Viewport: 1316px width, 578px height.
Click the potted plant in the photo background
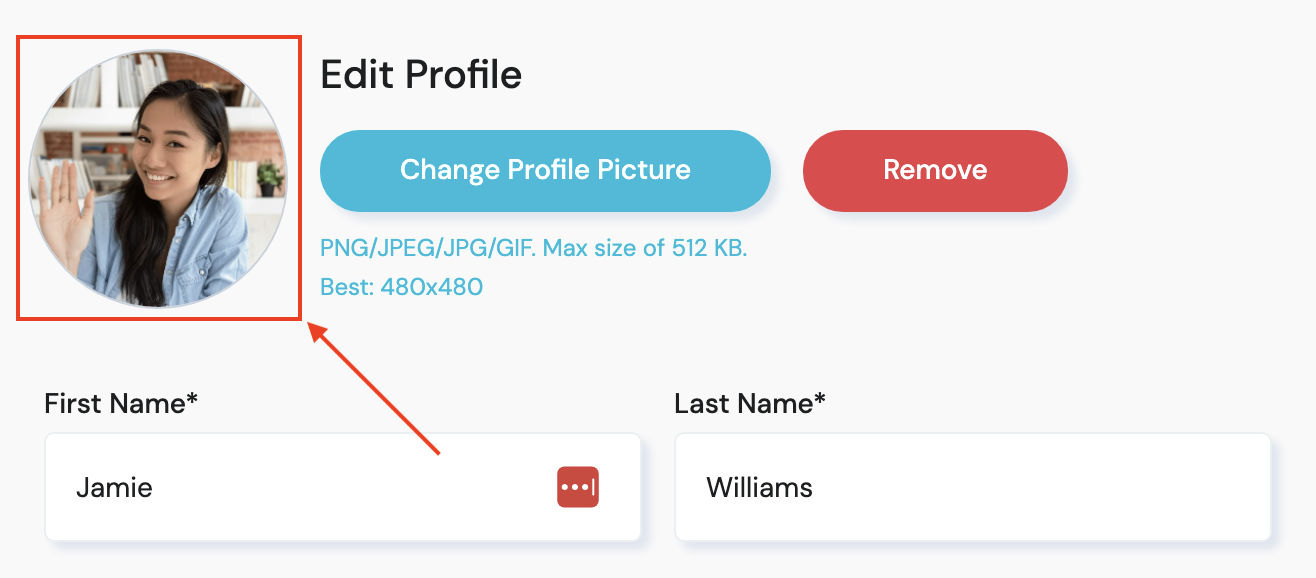269,177
